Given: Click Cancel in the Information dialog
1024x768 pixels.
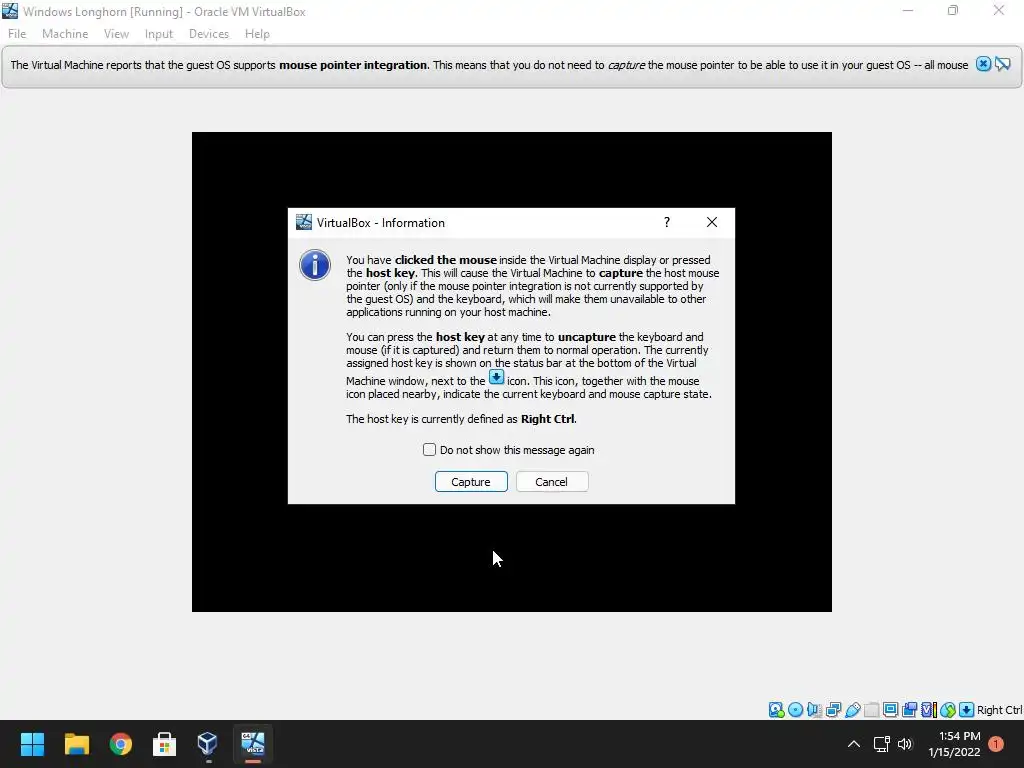Looking at the screenshot, I should click(x=552, y=481).
